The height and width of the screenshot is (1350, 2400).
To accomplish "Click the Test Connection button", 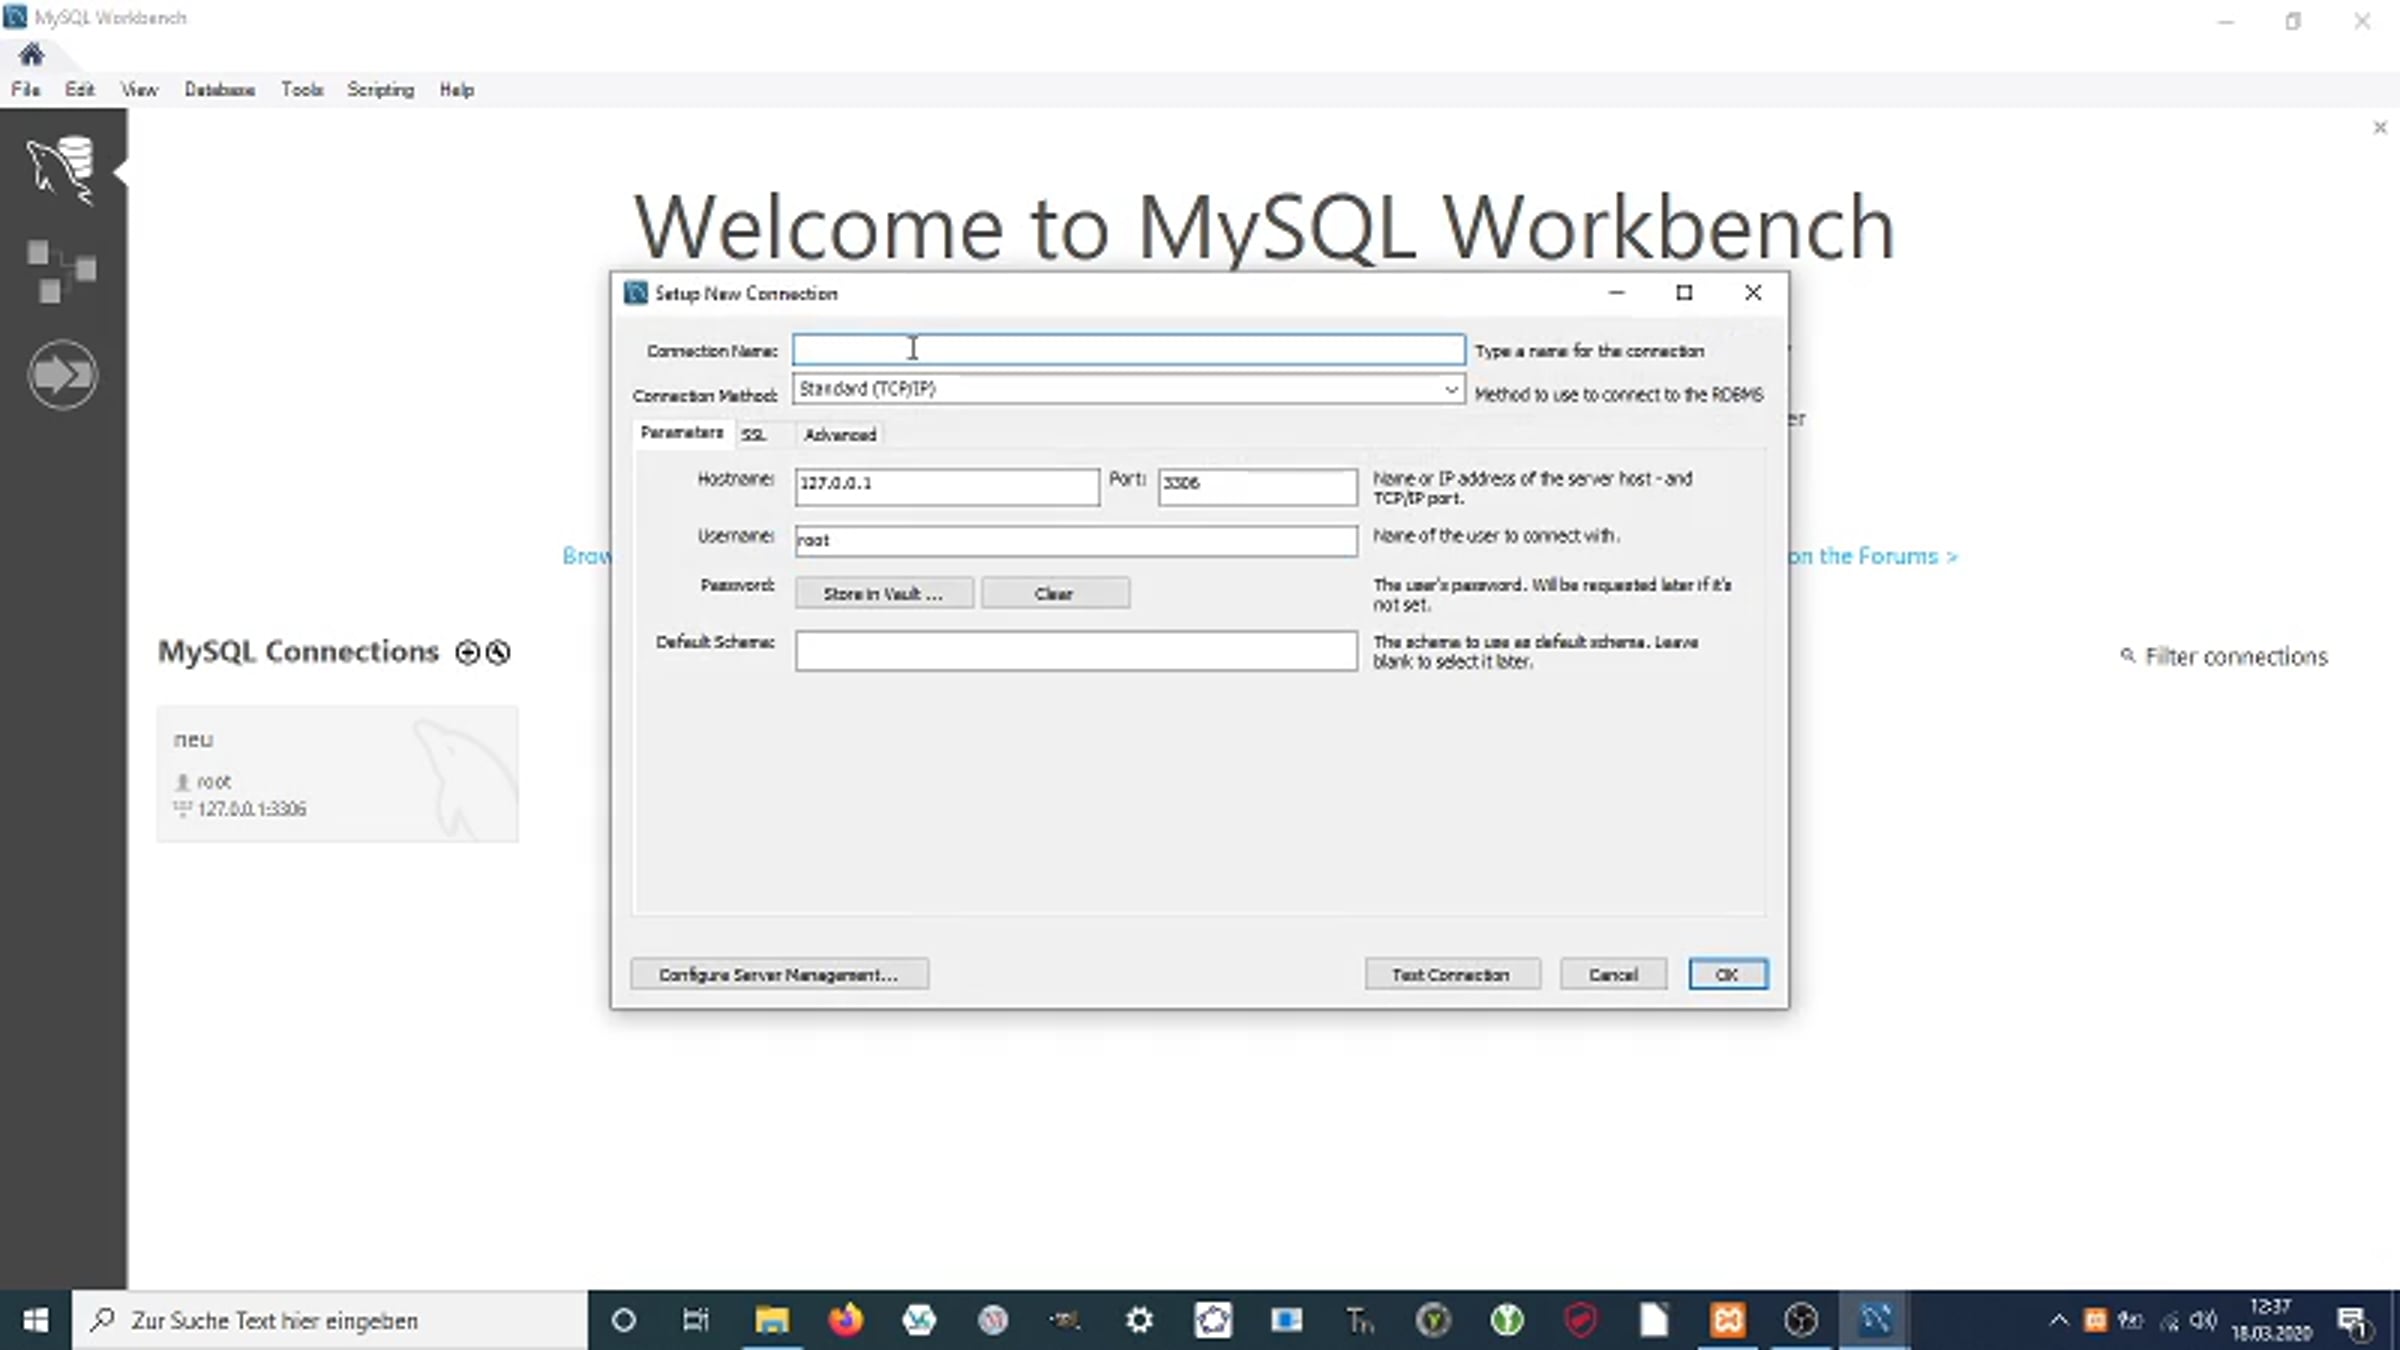I will [1452, 974].
